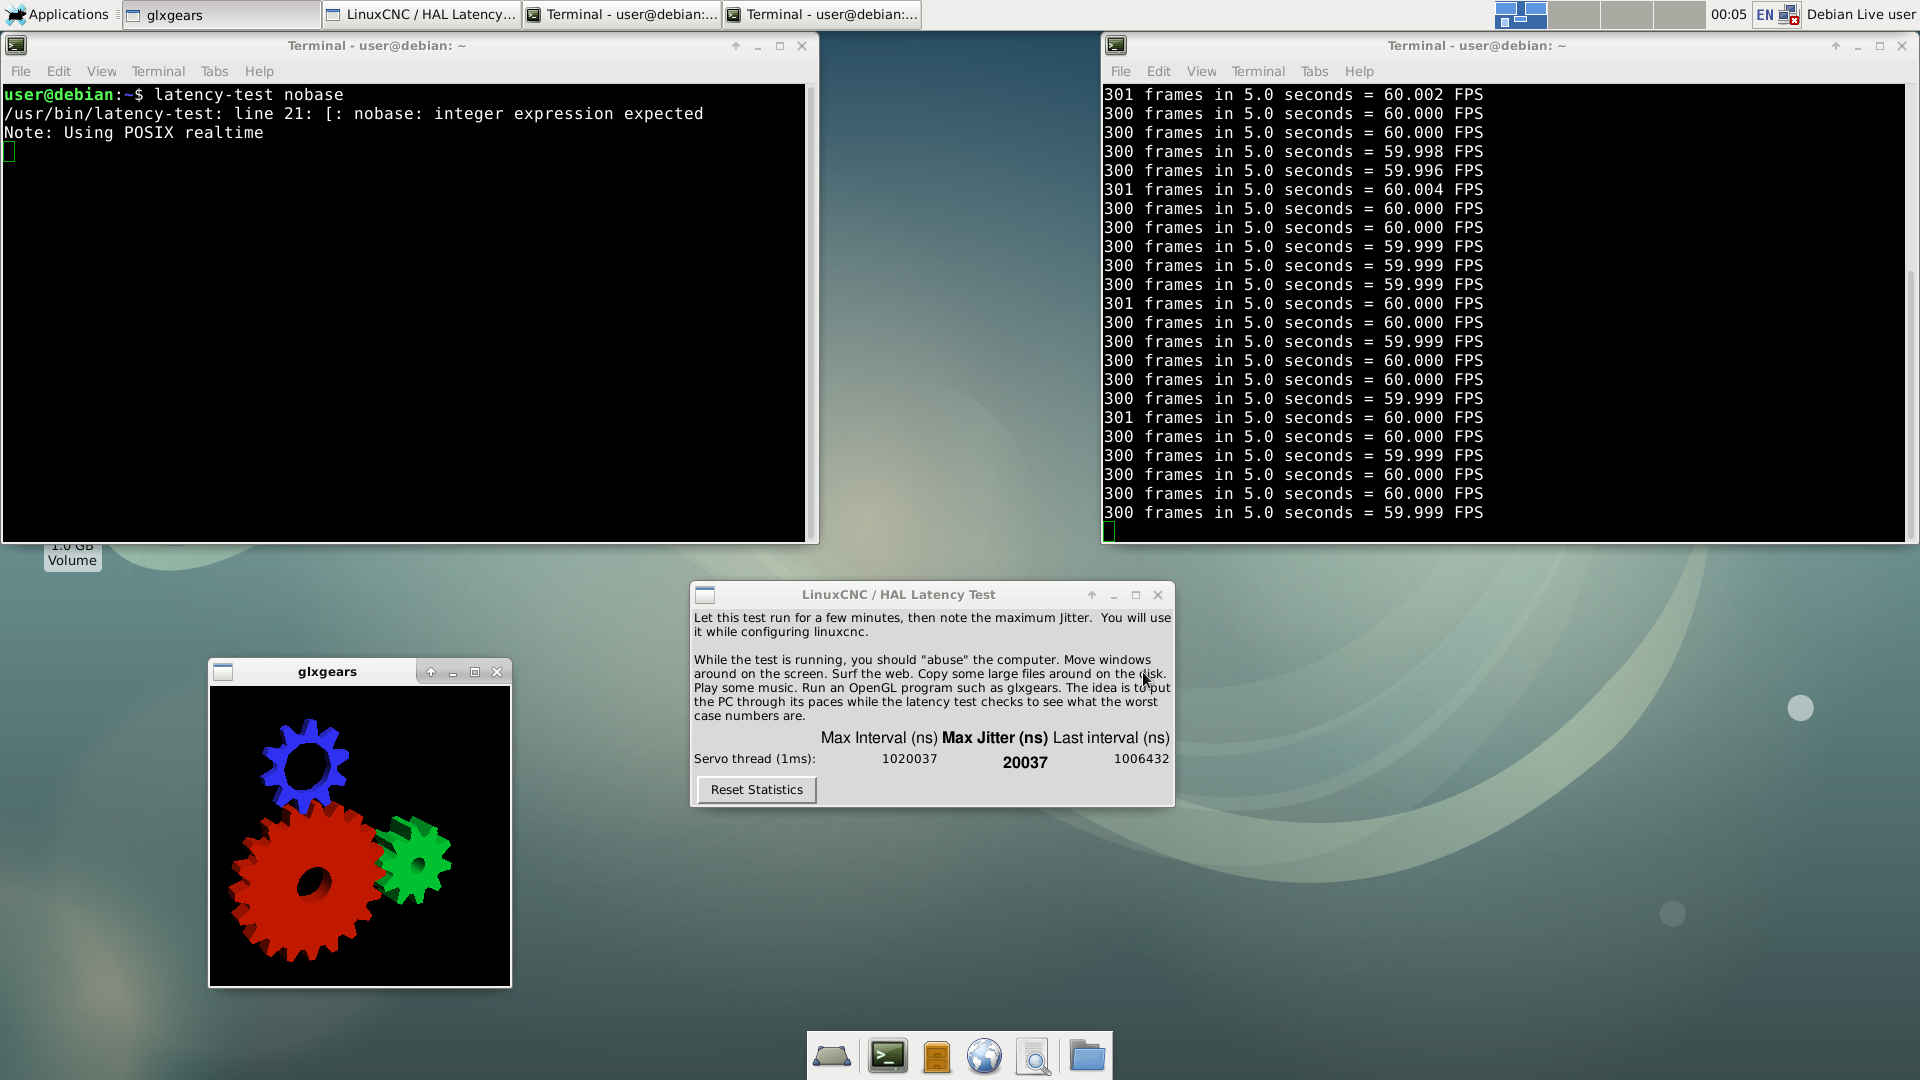Open Edit menu in left terminal
The width and height of the screenshot is (1920, 1080).
pyautogui.click(x=59, y=71)
